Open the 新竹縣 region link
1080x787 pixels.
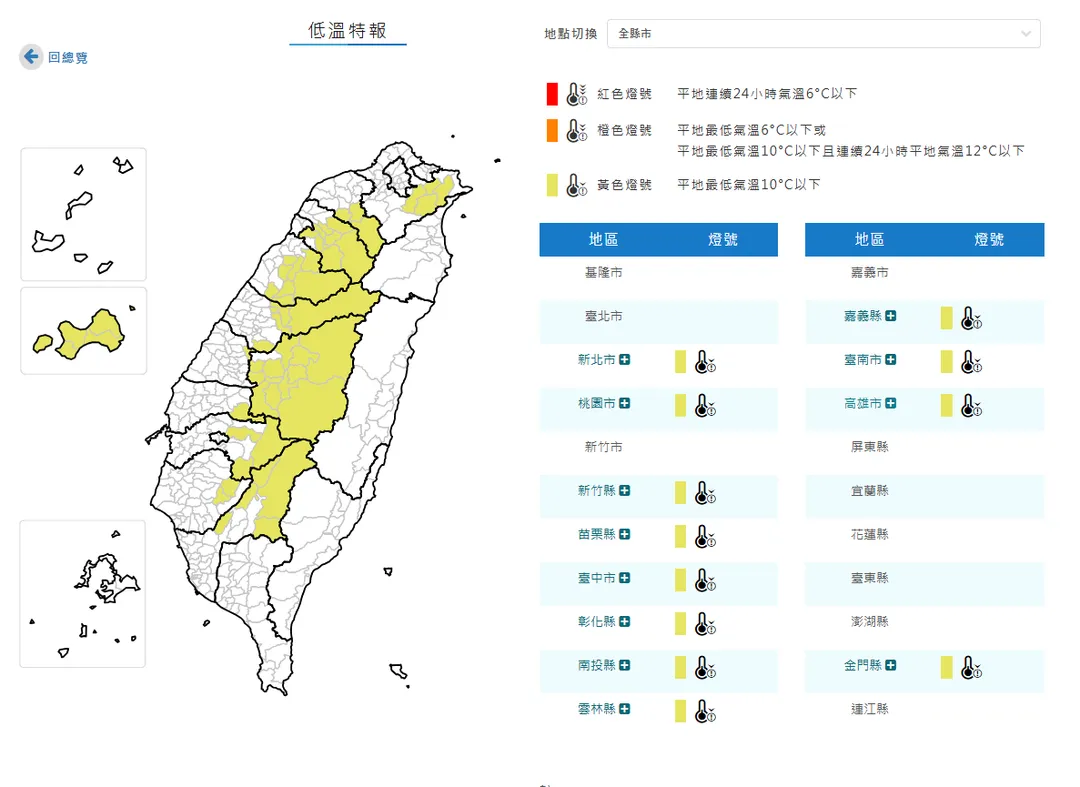click(596, 490)
